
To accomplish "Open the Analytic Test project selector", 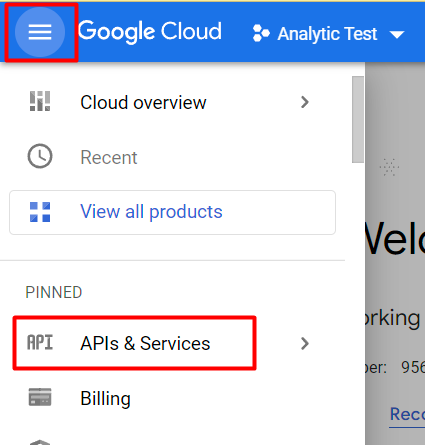I will (x=329, y=34).
